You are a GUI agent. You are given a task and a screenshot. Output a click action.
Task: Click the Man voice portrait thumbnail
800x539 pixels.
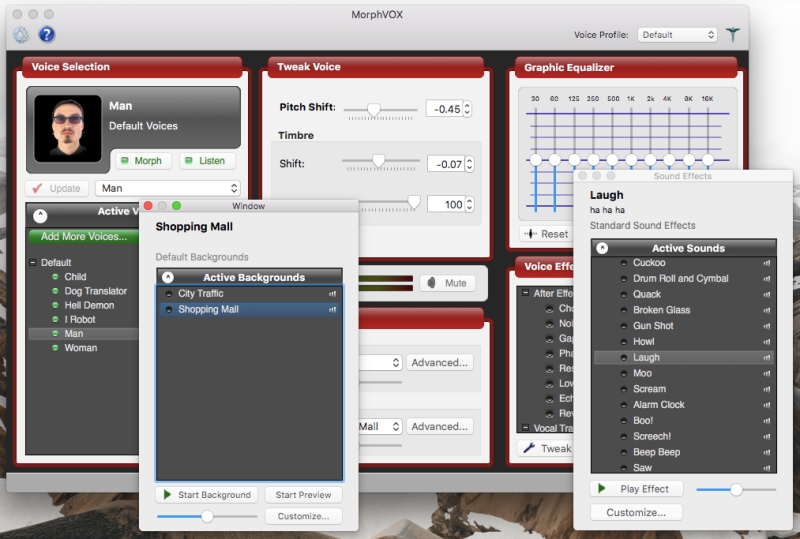click(67, 128)
